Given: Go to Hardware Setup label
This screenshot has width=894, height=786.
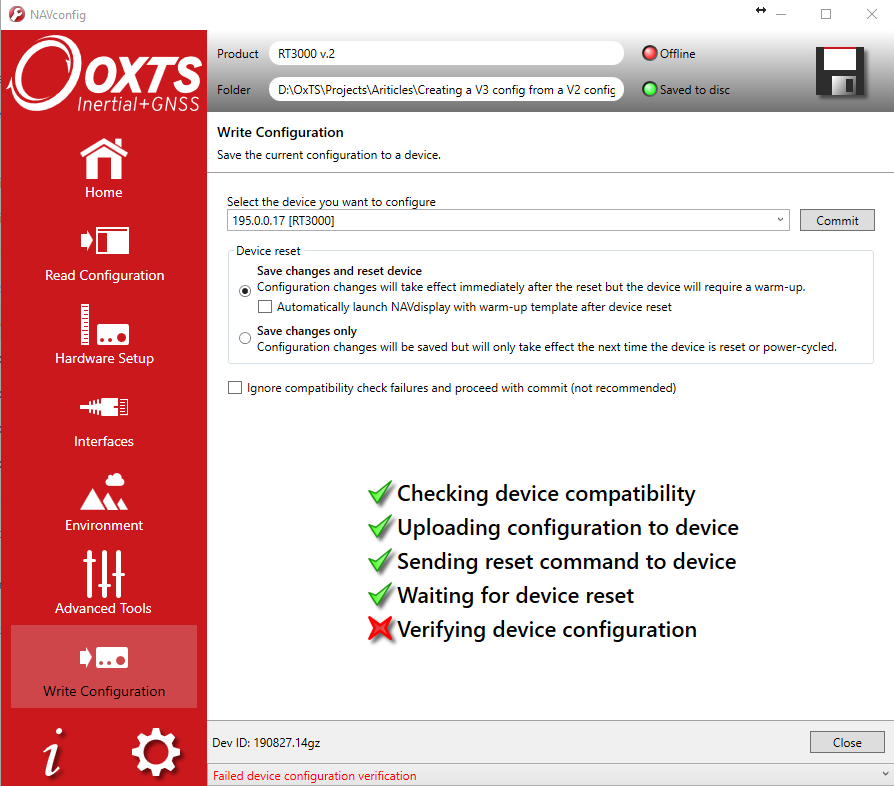Looking at the screenshot, I should point(105,358).
